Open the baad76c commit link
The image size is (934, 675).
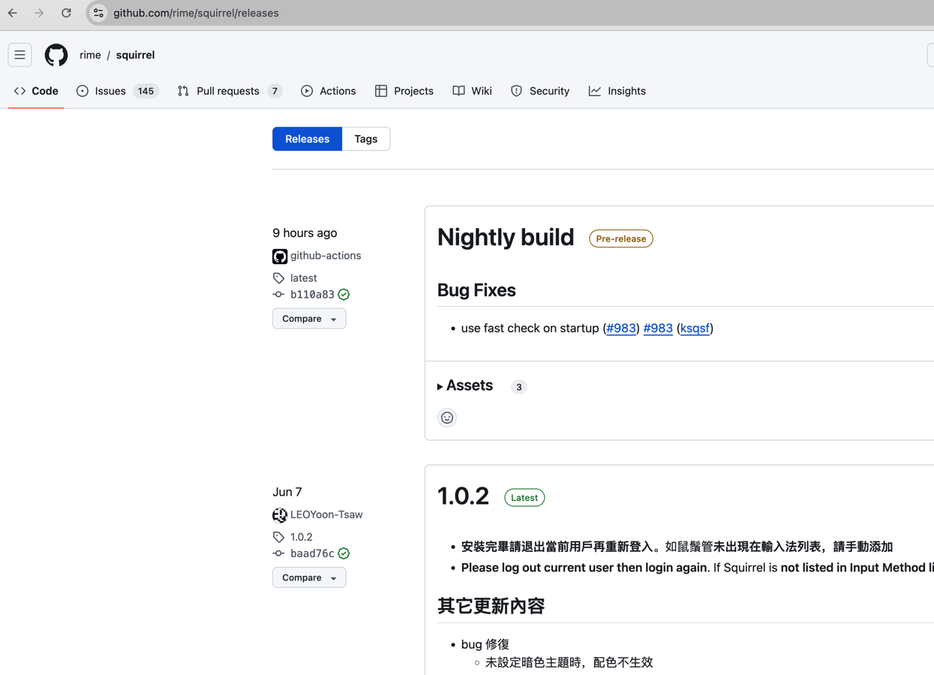(312, 553)
